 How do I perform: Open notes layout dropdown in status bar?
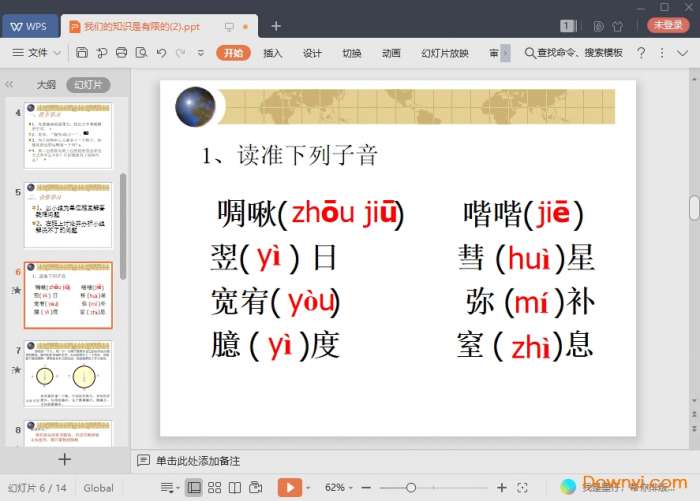click(x=170, y=488)
